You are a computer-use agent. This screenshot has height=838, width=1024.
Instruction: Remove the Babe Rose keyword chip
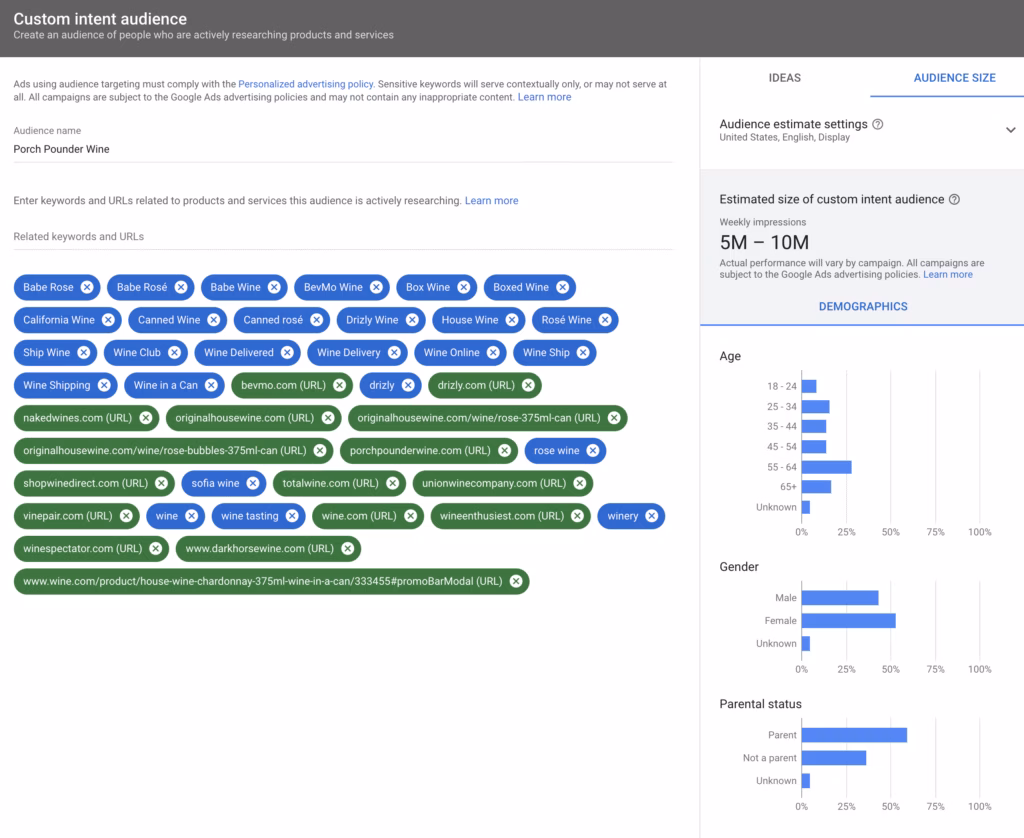click(x=87, y=287)
